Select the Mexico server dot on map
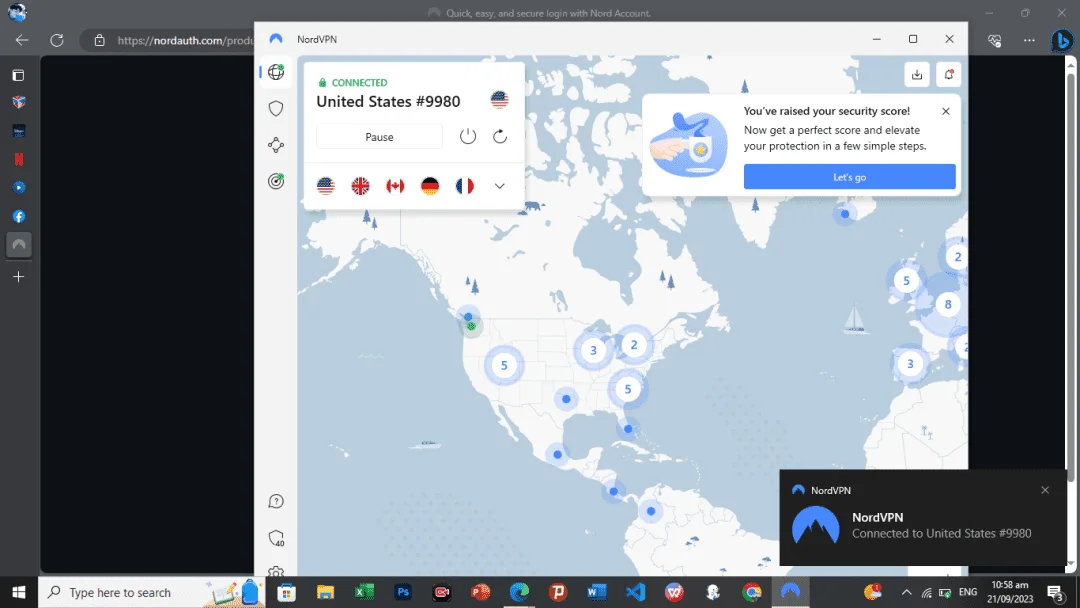This screenshot has height=608, width=1080. (x=557, y=454)
